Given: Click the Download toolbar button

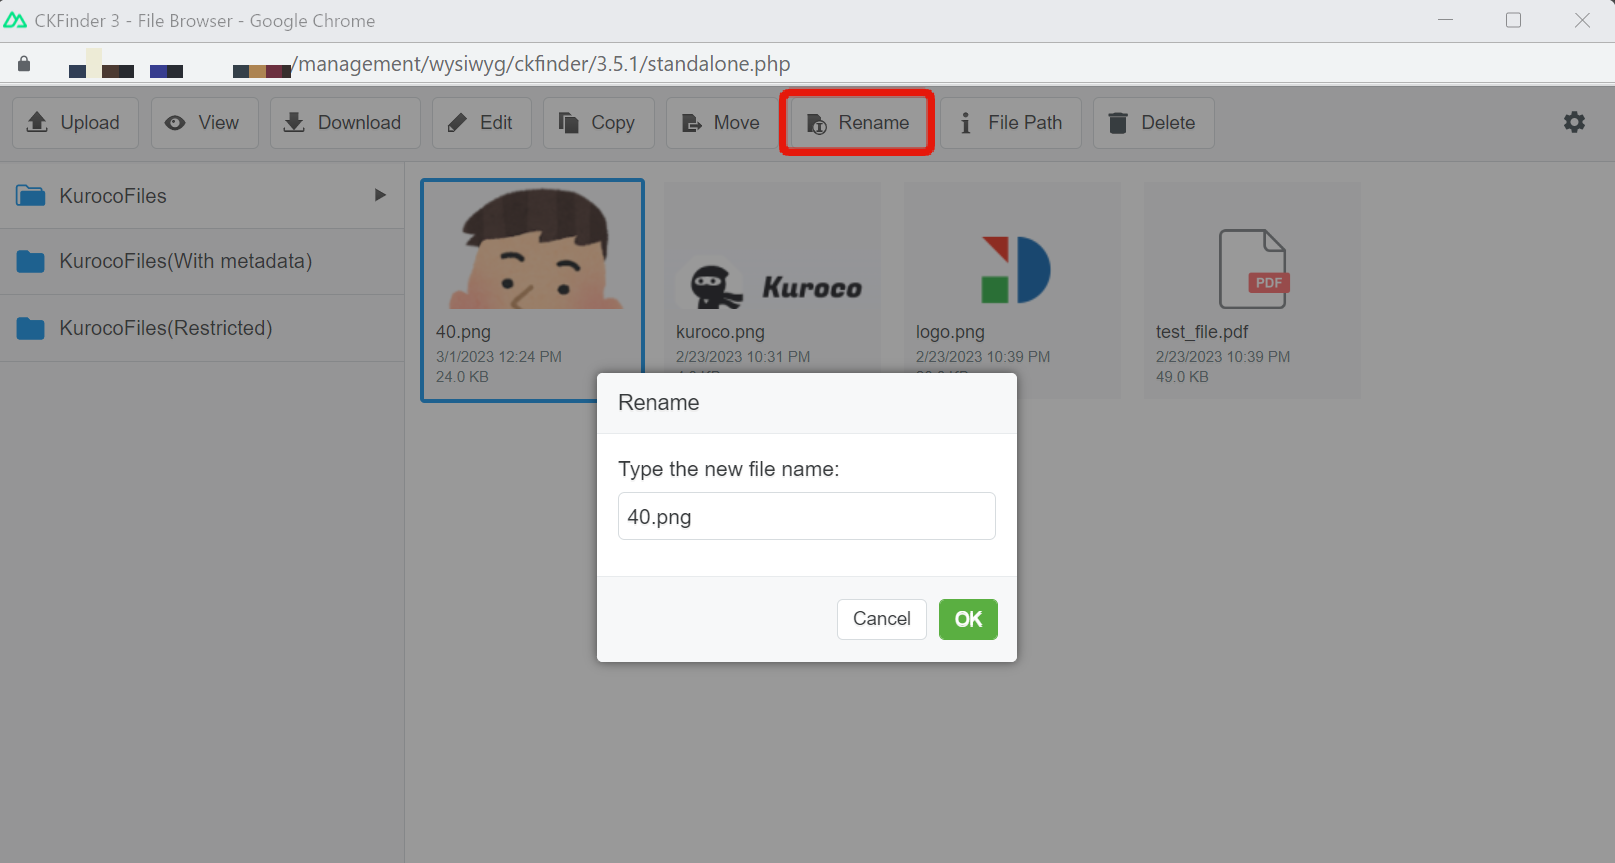Looking at the screenshot, I should 345,123.
